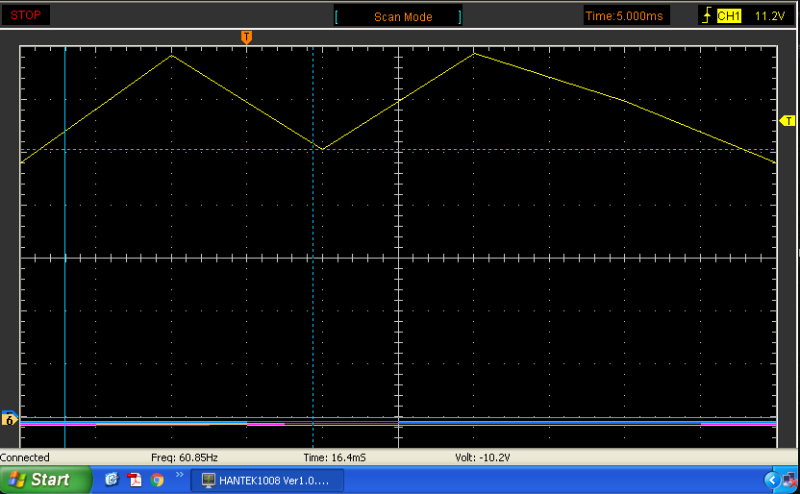800x494 pixels.
Task: Launch Chrome from the quick launch bar
Action: (157, 480)
